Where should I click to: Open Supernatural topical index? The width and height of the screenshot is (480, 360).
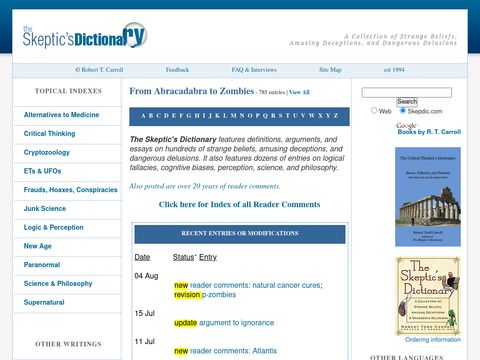(x=44, y=302)
